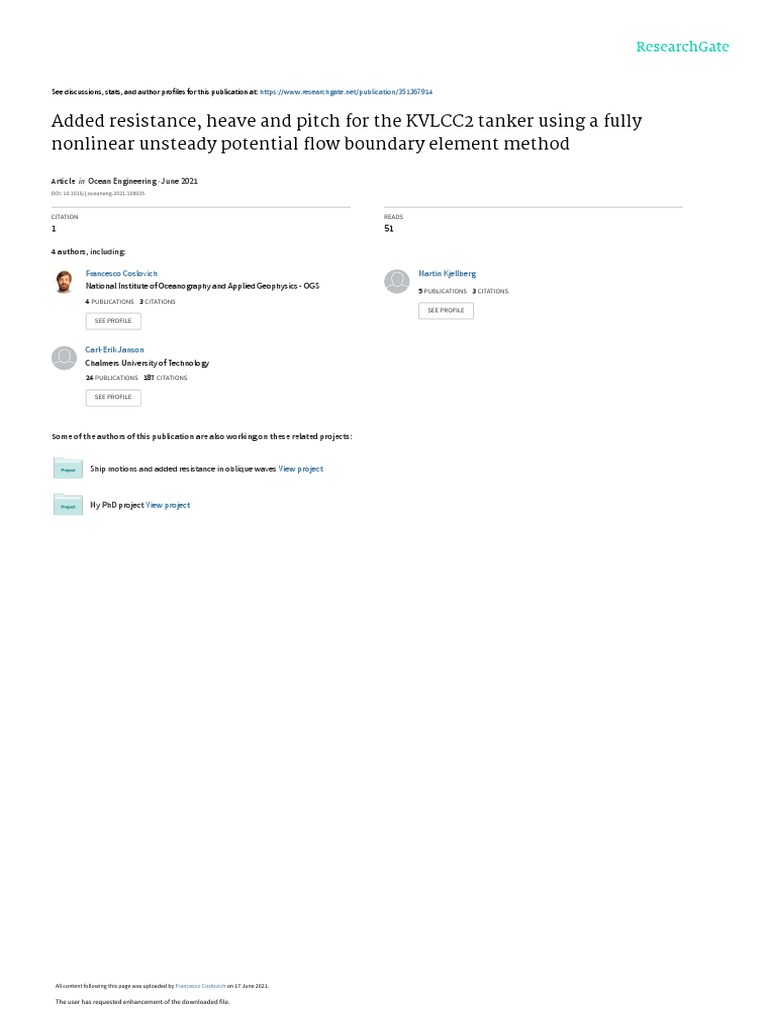The height and width of the screenshot is (1024, 768).
Task: Click Francesco Coslovich uploader link at bottom
Action: [x=203, y=985]
